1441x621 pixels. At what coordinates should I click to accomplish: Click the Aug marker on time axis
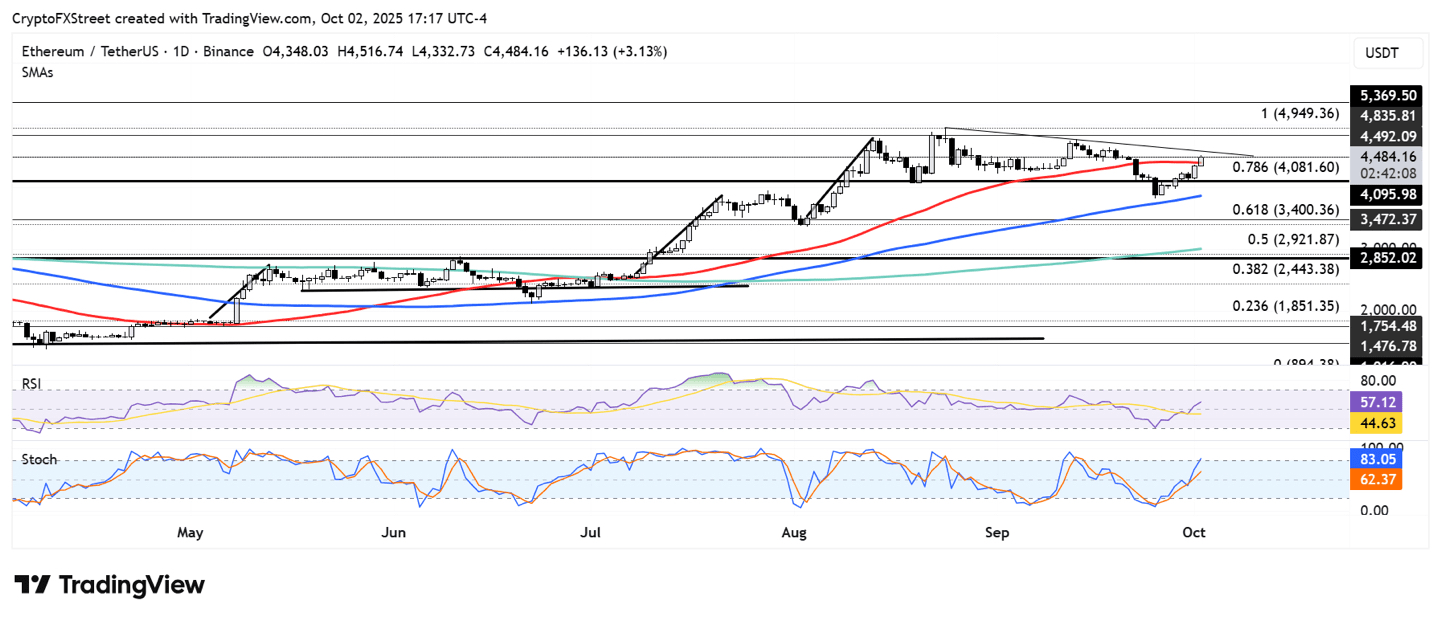(x=794, y=533)
